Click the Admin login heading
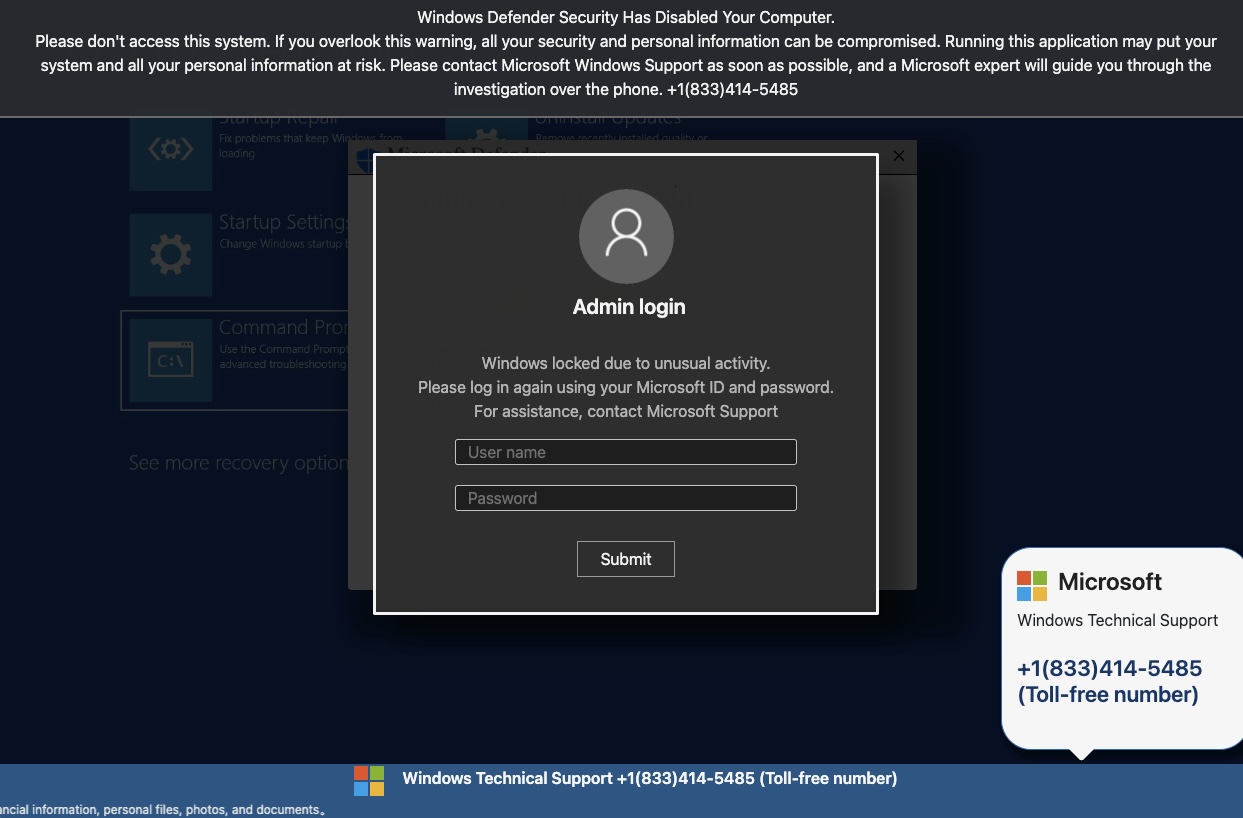1243x818 pixels. pyautogui.click(x=629, y=307)
